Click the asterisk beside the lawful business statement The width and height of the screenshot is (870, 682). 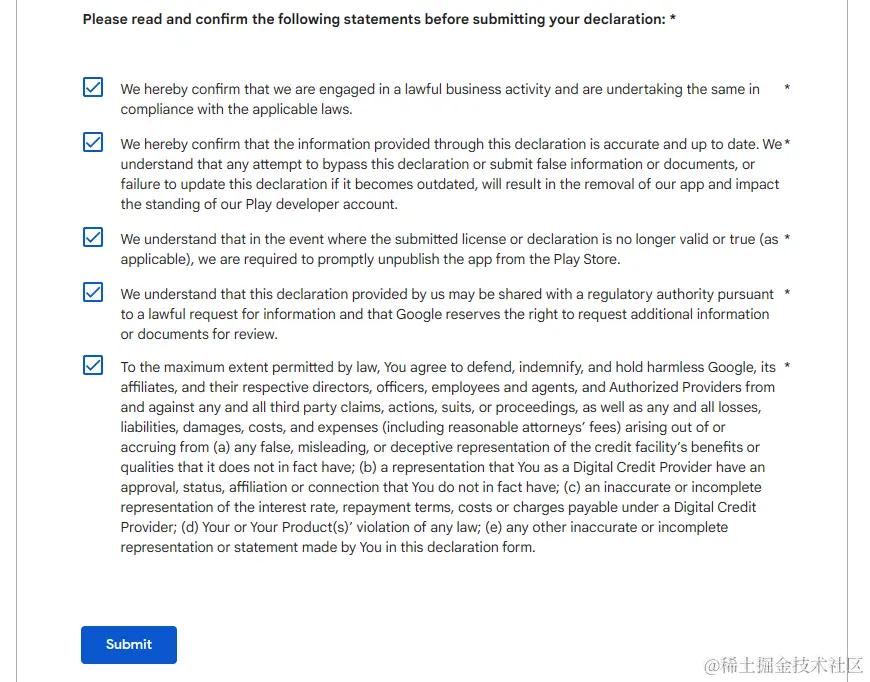(x=787, y=89)
